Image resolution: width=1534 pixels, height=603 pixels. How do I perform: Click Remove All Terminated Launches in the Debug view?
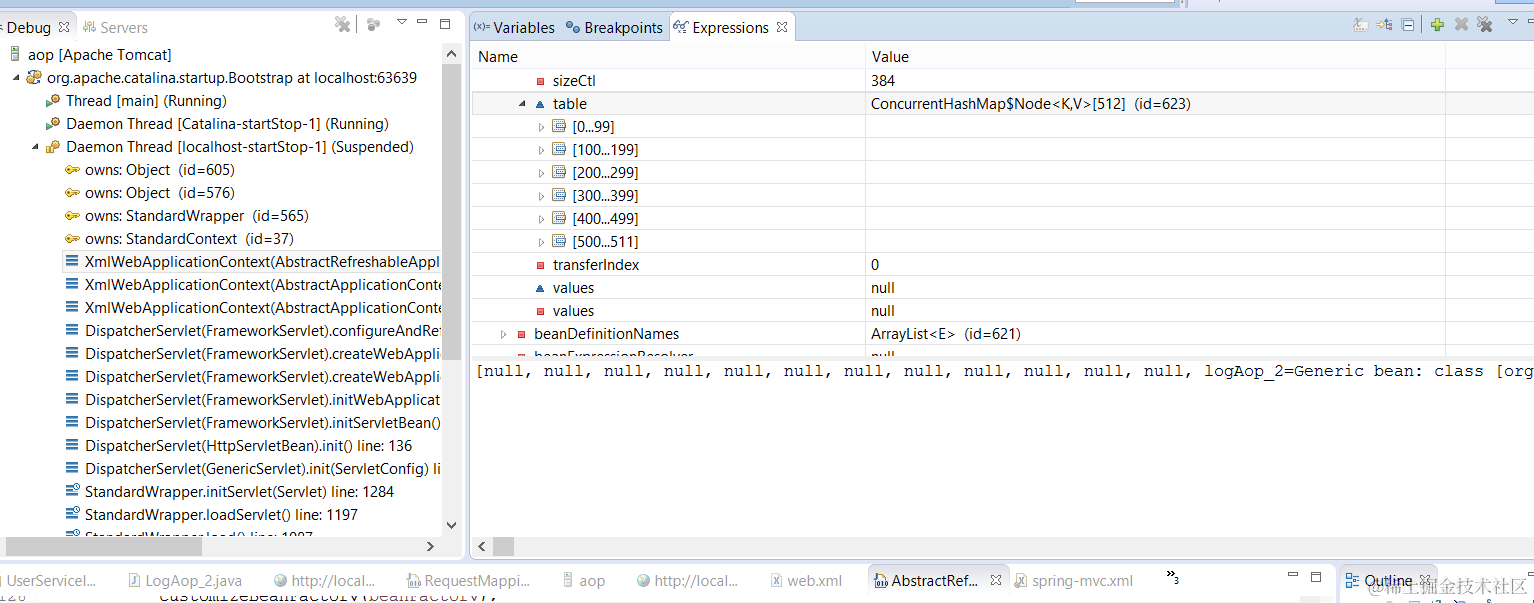coord(343,24)
